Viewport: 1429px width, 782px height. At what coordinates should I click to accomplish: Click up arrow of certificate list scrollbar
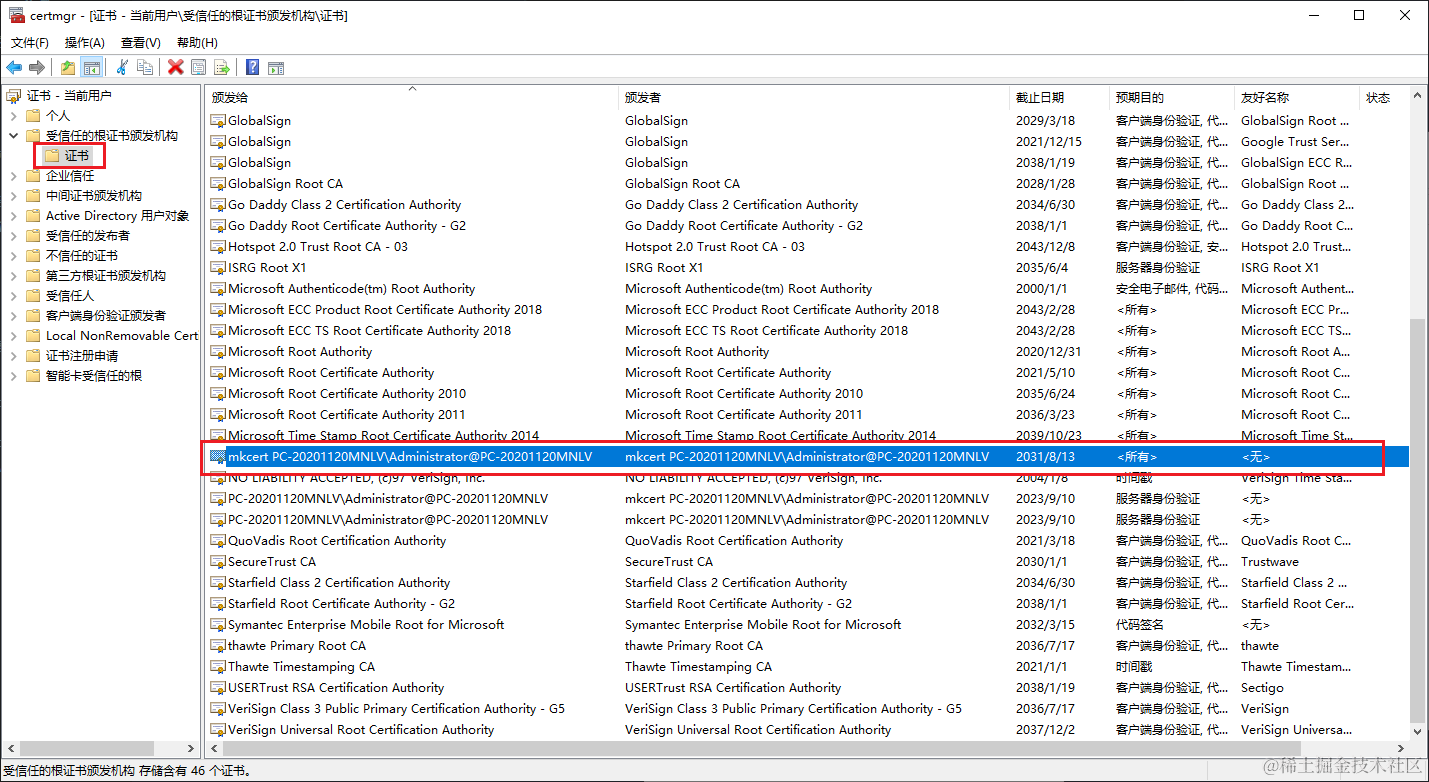(1418, 95)
